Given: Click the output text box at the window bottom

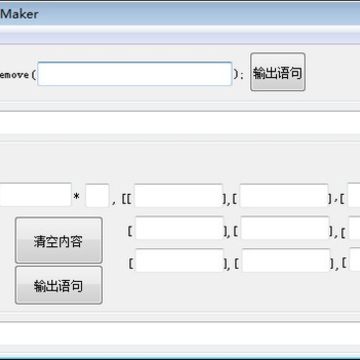Looking at the screenshot, I should 180,334.
